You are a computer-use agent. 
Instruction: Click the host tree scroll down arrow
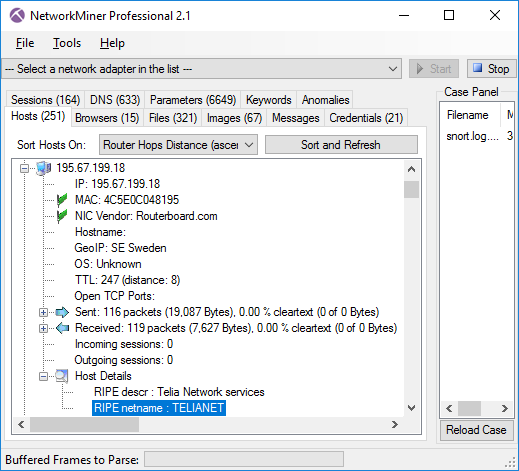click(x=411, y=407)
